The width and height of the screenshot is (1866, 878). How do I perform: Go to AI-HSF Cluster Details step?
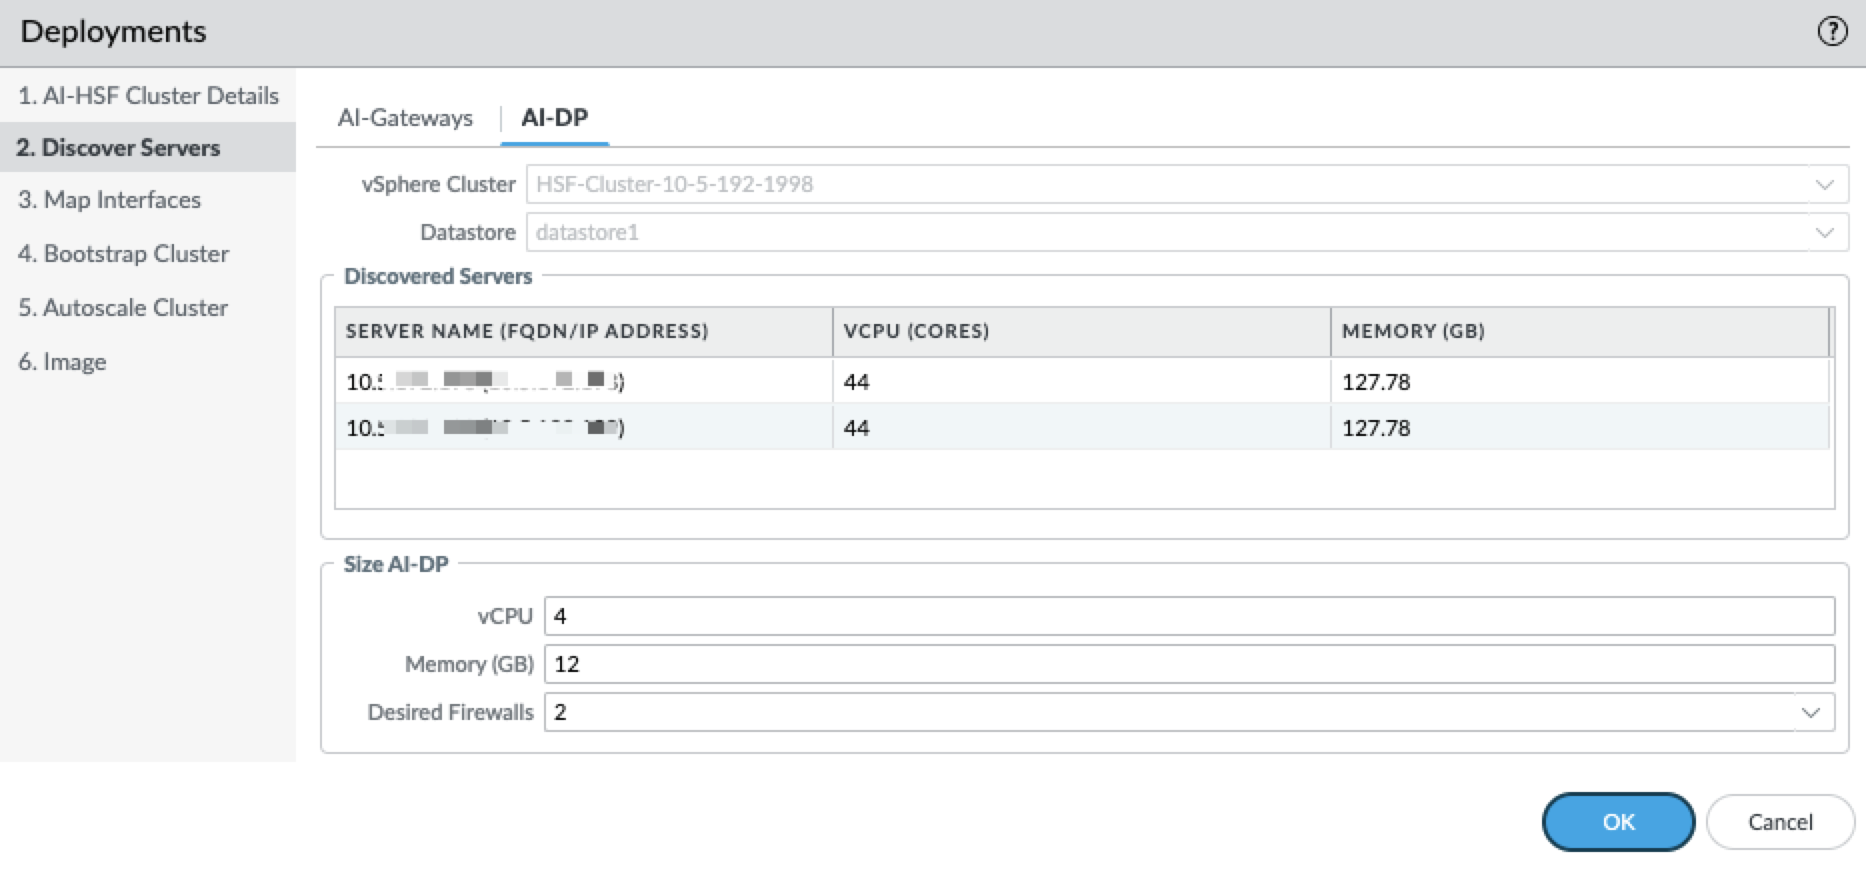coord(148,96)
